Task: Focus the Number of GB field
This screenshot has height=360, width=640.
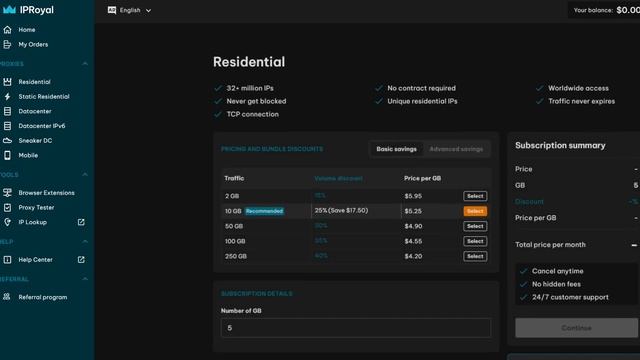Action: pyautogui.click(x=356, y=328)
